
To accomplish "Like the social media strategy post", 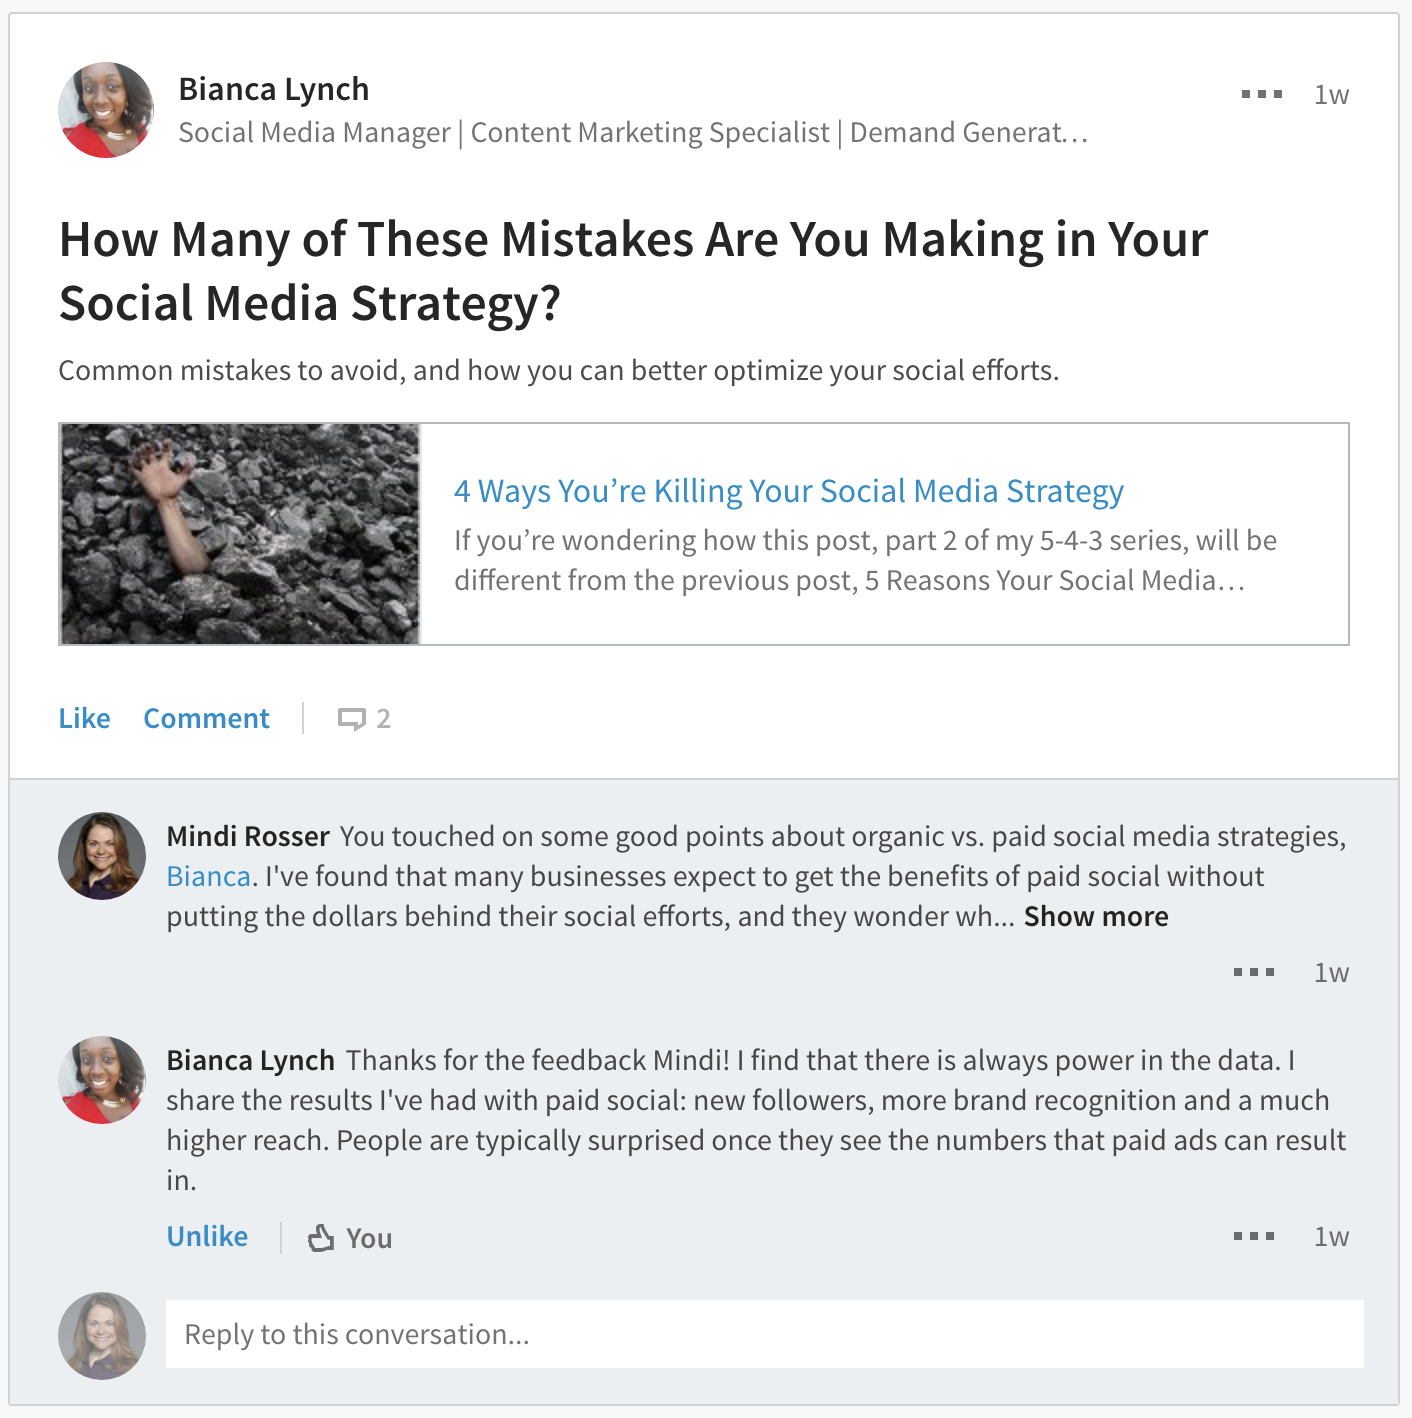I will click(x=84, y=719).
